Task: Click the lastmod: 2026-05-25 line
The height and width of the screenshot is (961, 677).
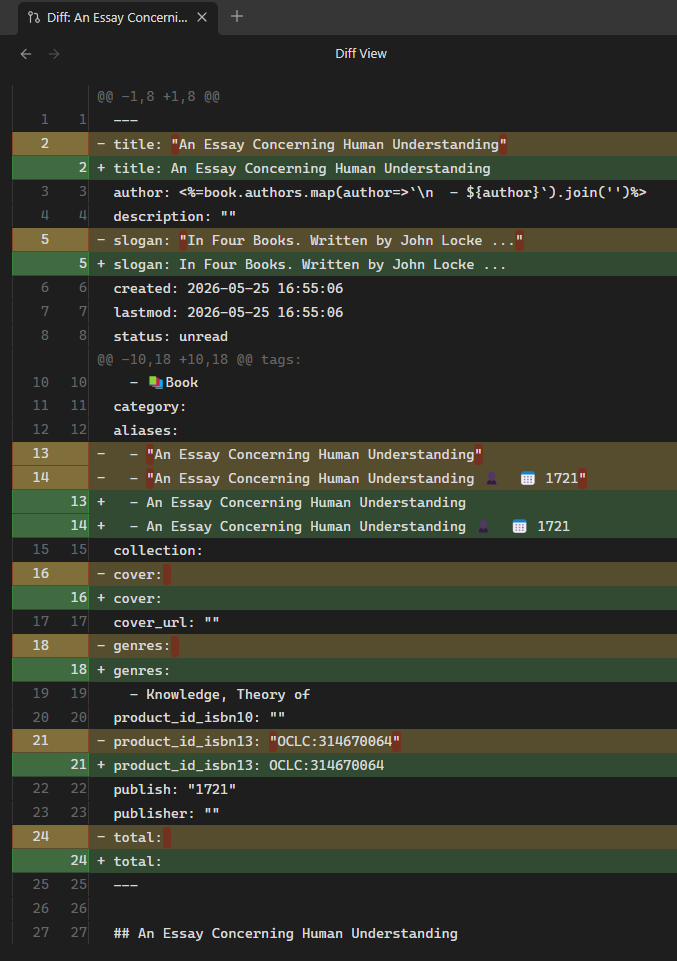Action: (228, 312)
